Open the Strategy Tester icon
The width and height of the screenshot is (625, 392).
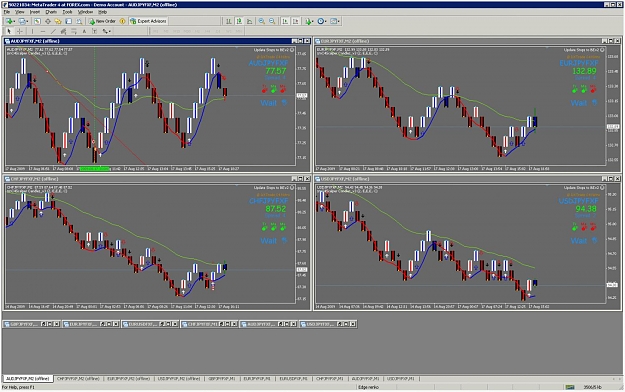[x=79, y=21]
